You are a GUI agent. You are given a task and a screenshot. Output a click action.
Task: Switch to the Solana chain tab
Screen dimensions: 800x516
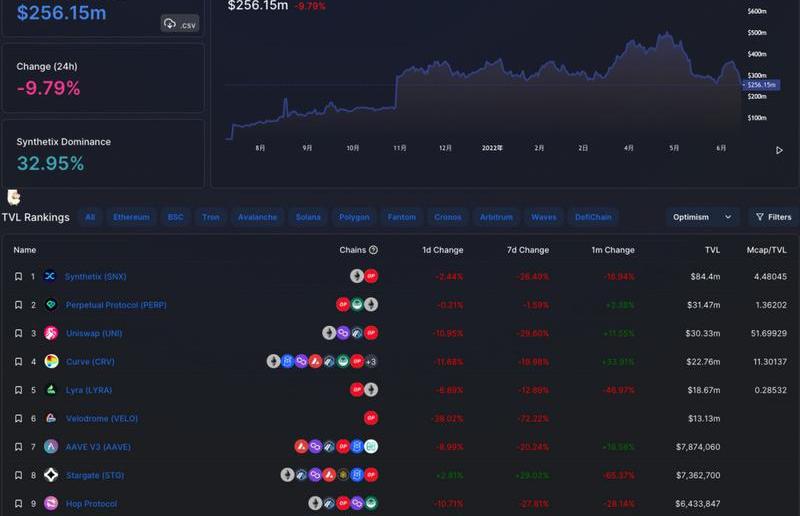pos(308,217)
